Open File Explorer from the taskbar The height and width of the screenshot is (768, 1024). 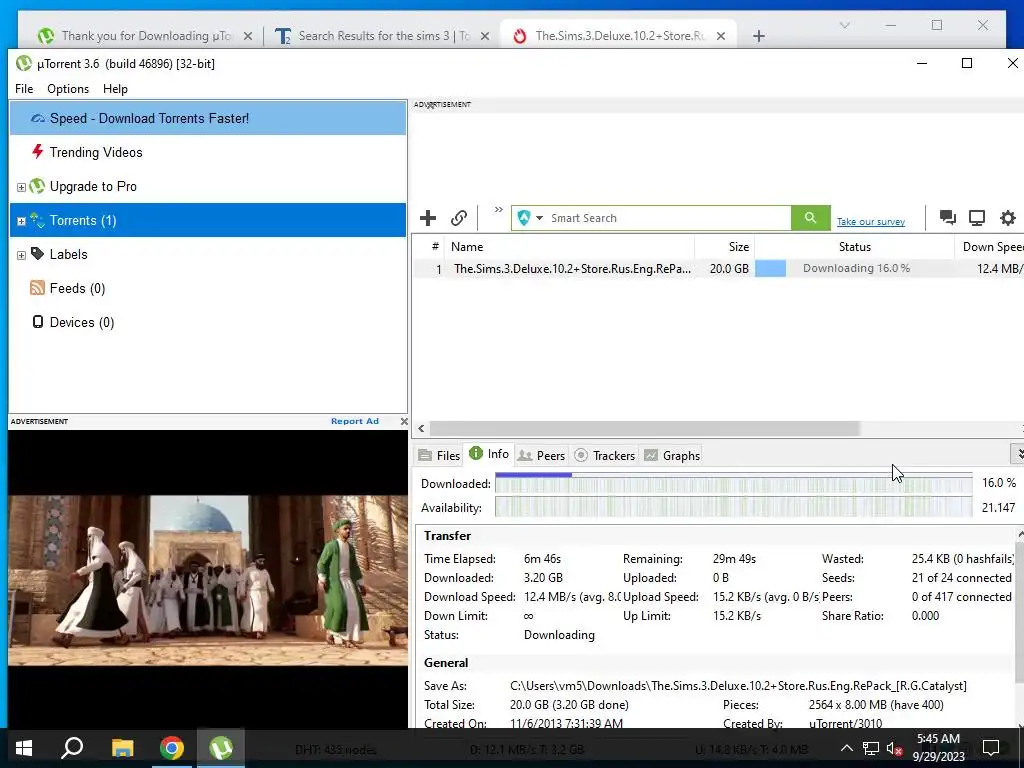(x=122, y=748)
